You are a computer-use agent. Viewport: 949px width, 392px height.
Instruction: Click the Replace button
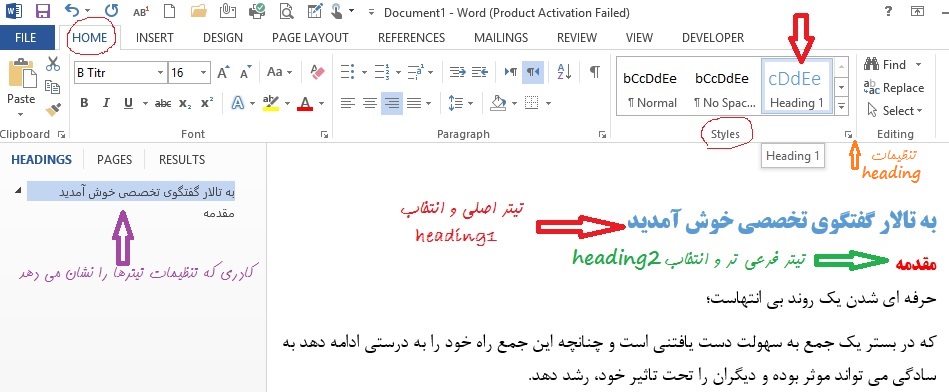[x=895, y=88]
